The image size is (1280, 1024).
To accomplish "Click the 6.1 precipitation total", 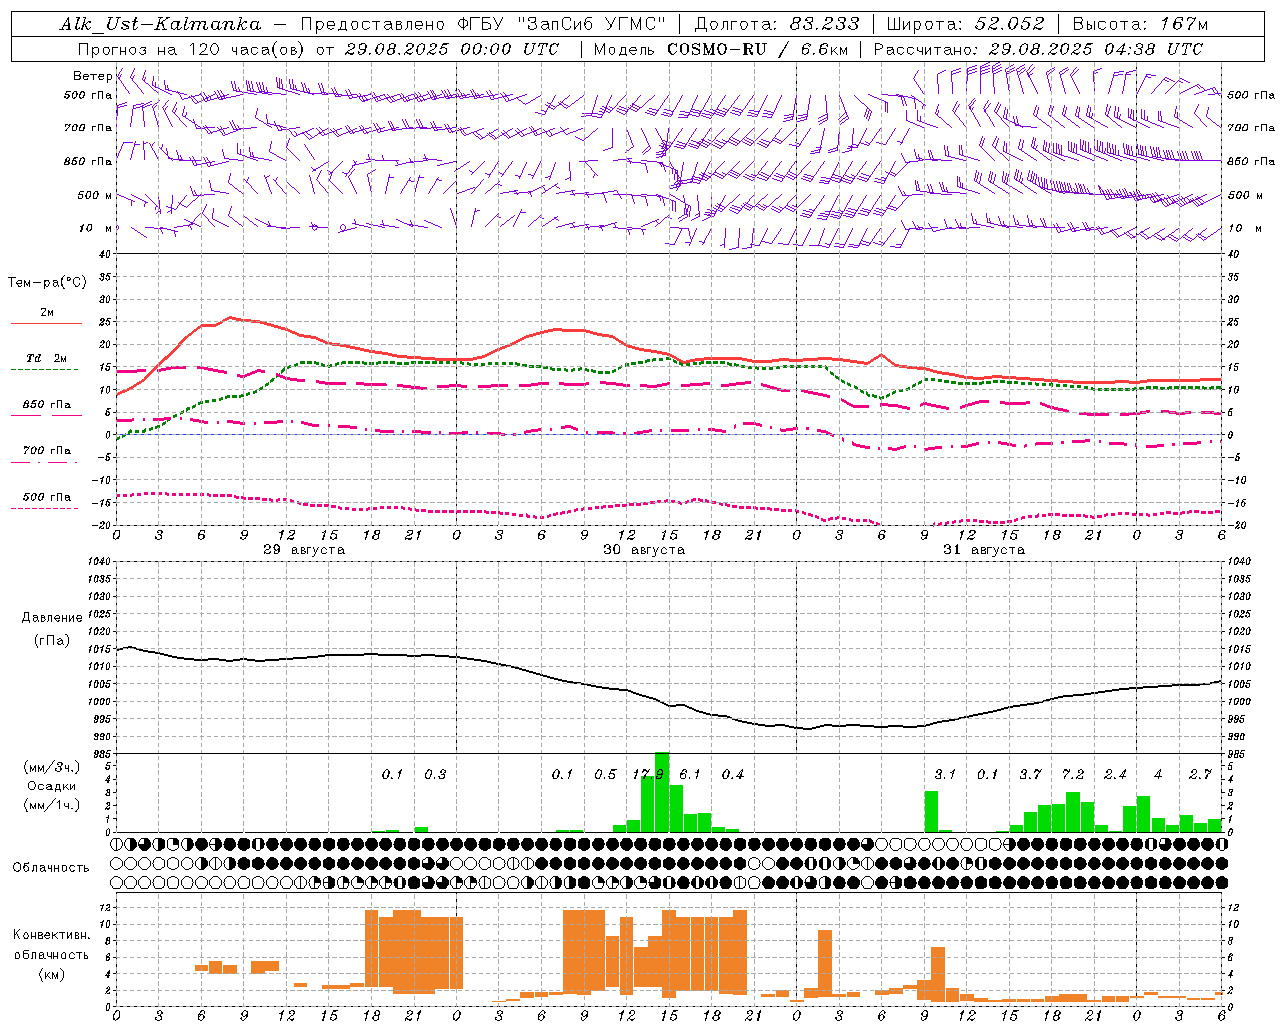I will click(x=690, y=775).
